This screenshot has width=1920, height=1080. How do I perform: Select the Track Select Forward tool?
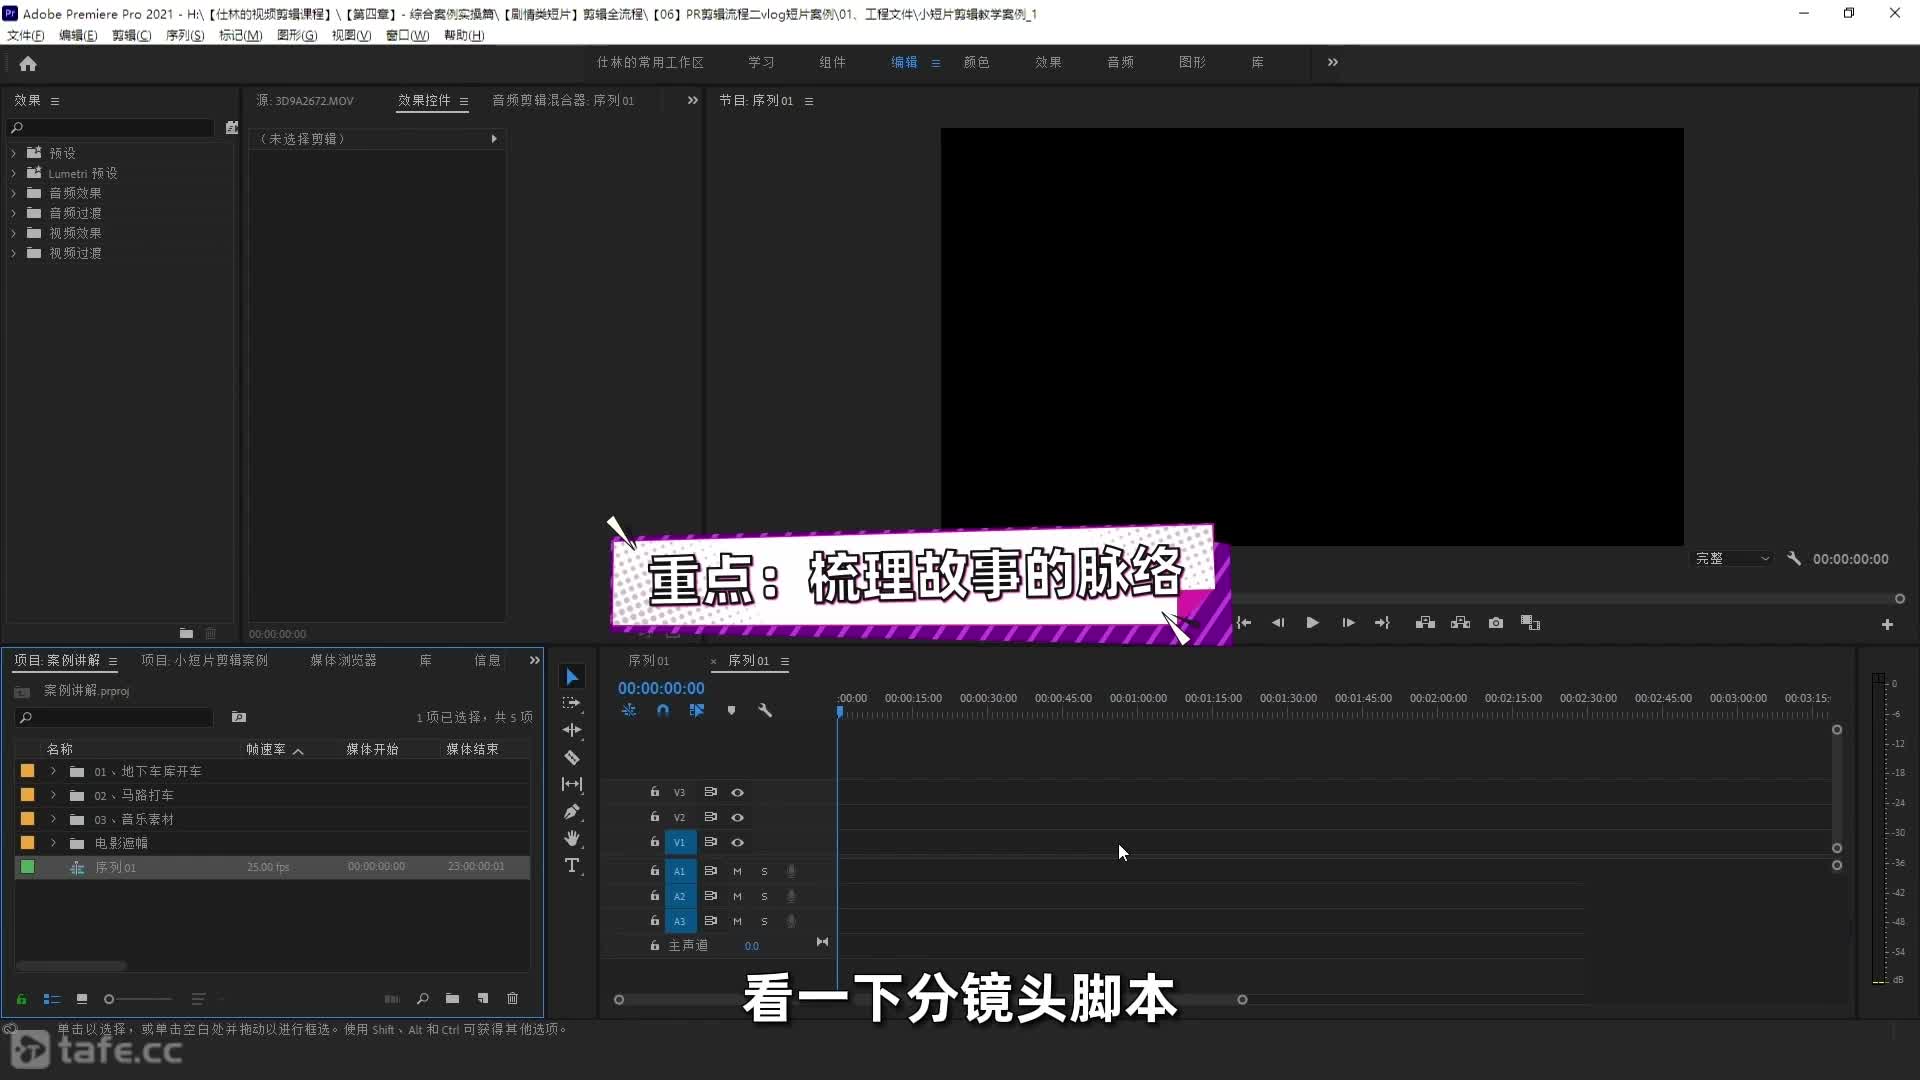[572, 703]
